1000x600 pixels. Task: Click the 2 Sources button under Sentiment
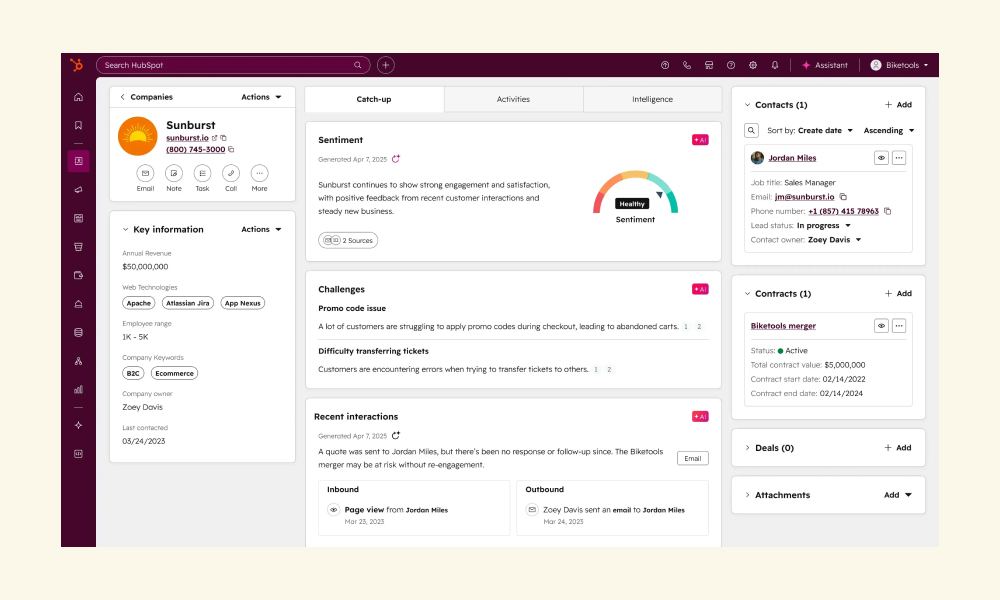coord(348,240)
